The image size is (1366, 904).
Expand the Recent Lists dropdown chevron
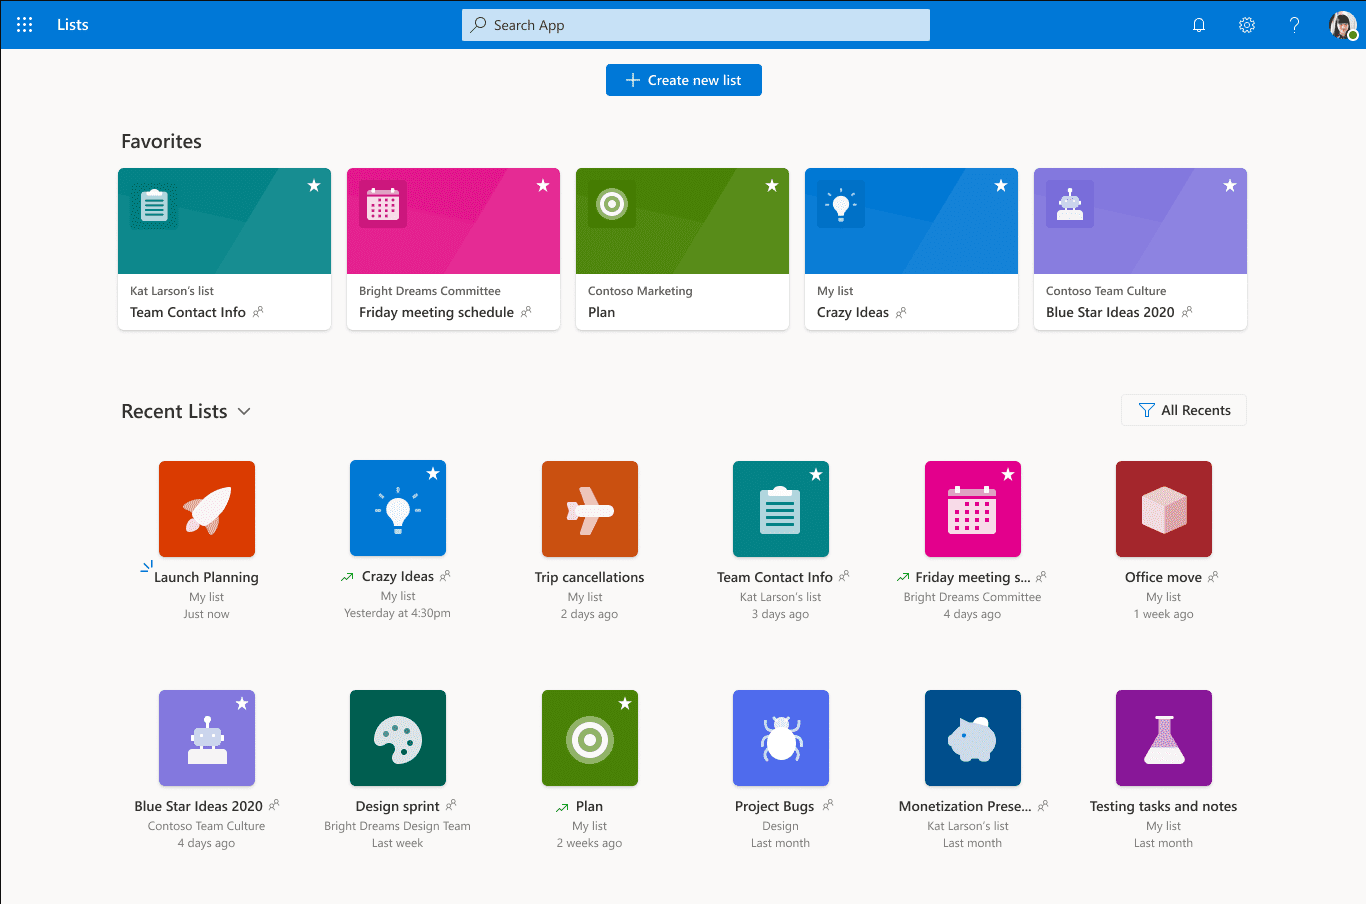(244, 412)
